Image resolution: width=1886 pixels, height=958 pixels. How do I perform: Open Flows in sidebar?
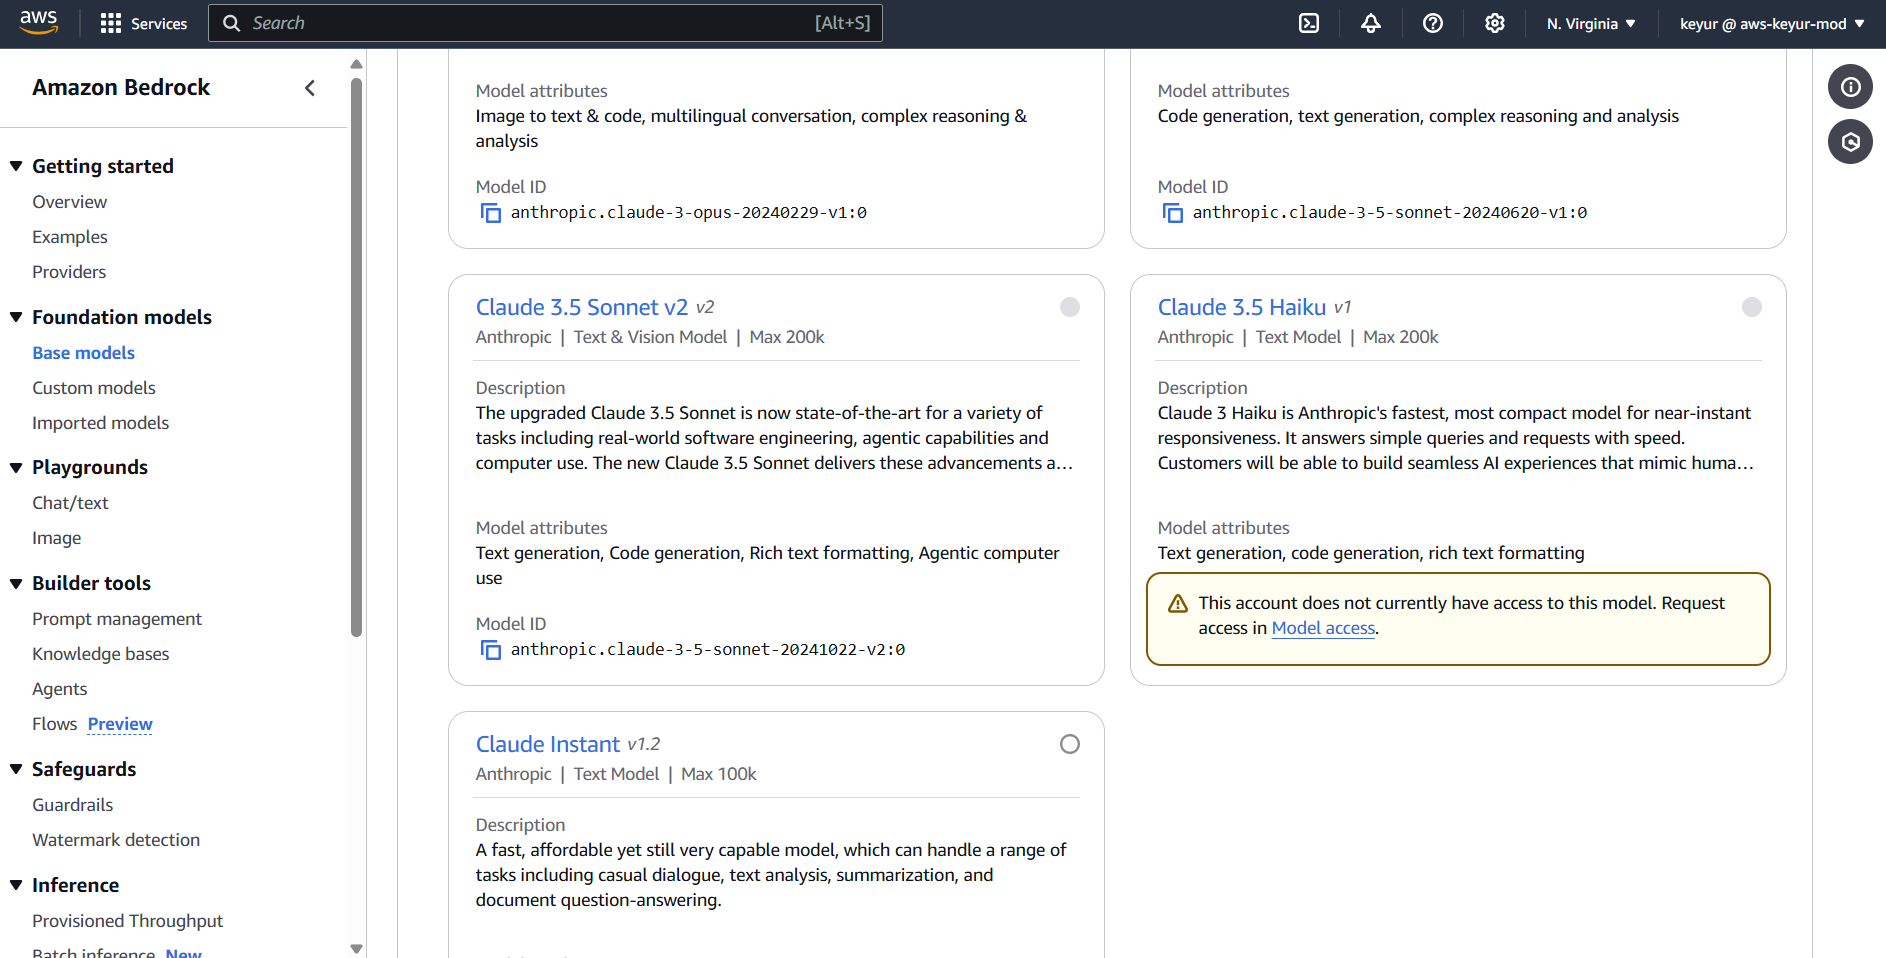[x=54, y=724]
